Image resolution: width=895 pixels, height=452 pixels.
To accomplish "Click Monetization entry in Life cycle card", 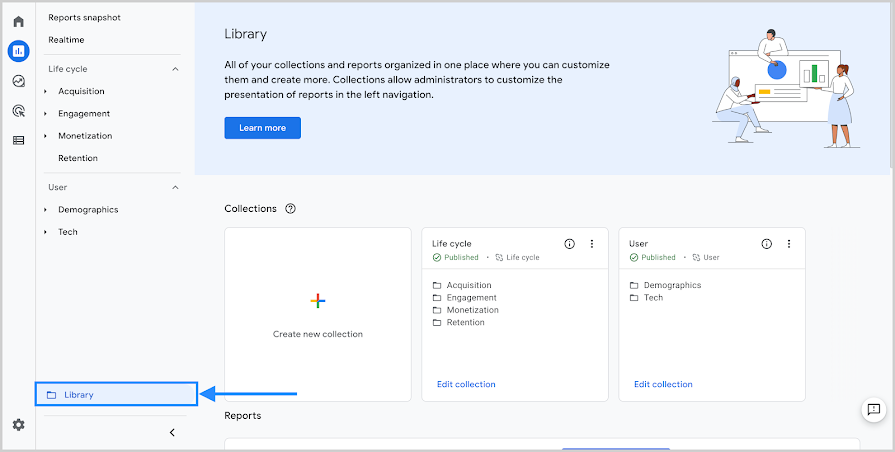I will [x=473, y=310].
